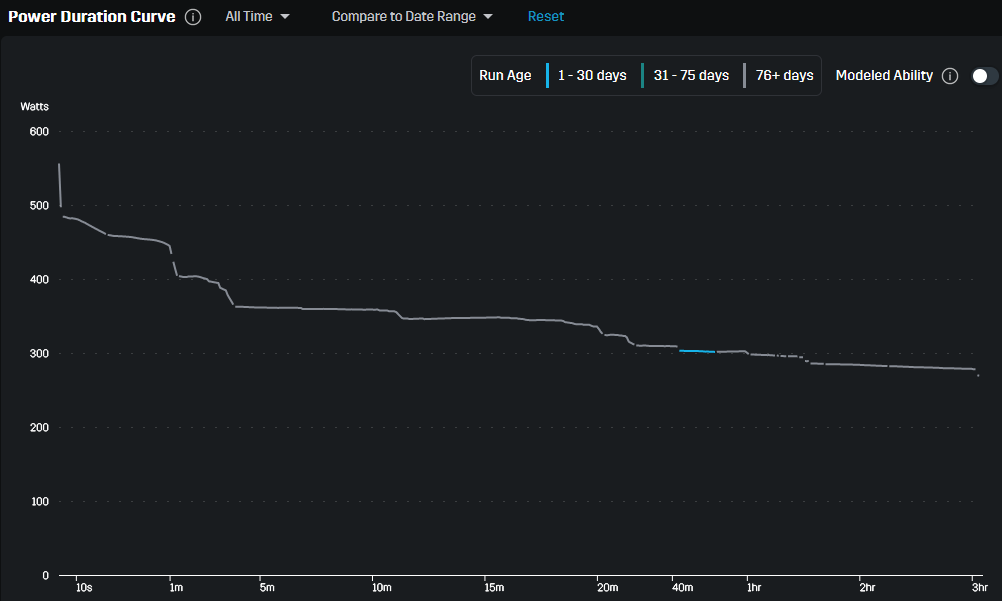Image resolution: width=1002 pixels, height=601 pixels.
Task: Click the 600 label on the Watts axis
Action: [x=39, y=131]
